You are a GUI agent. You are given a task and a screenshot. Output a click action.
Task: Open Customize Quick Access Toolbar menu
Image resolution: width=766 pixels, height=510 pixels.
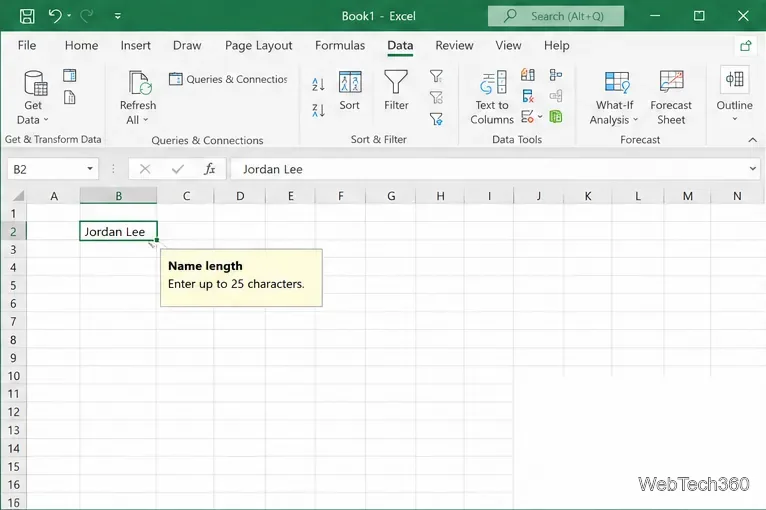point(118,16)
